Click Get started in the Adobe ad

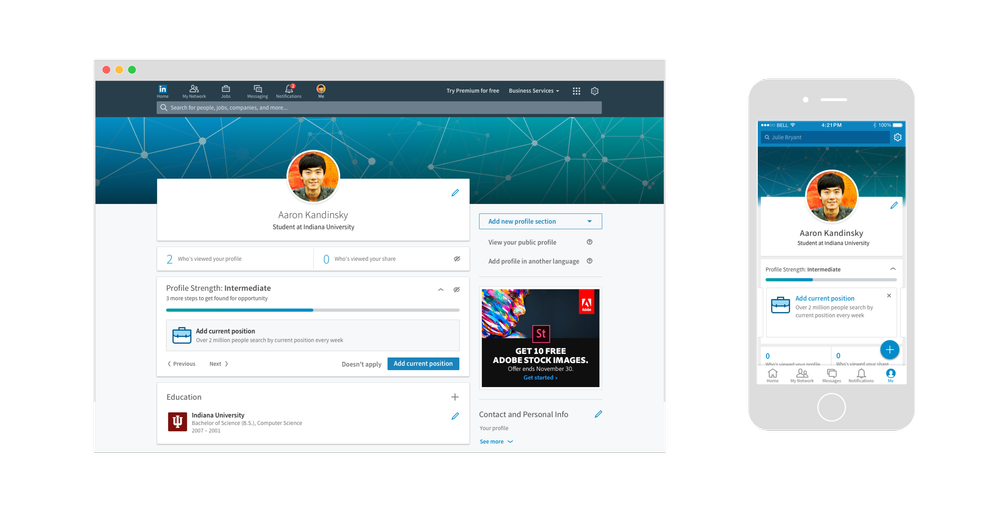pyautogui.click(x=540, y=378)
